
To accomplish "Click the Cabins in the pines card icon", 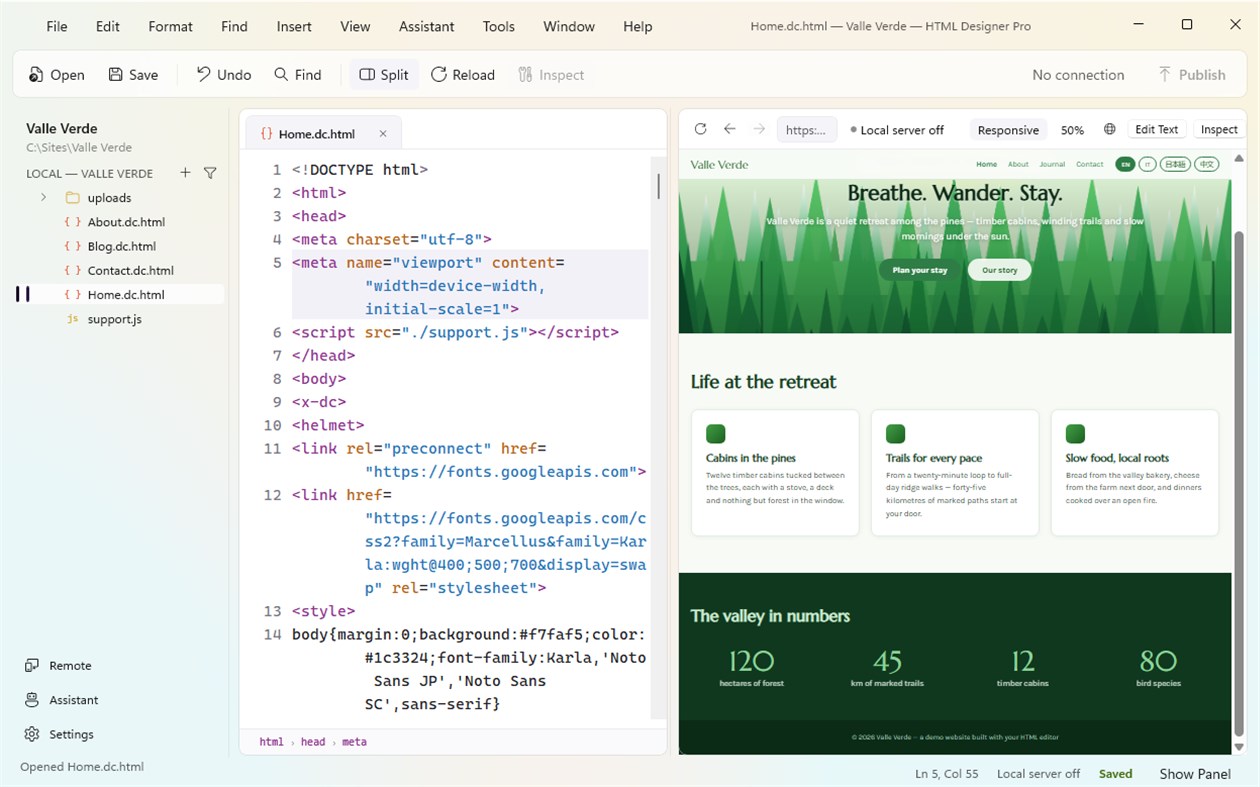I will click(716, 434).
